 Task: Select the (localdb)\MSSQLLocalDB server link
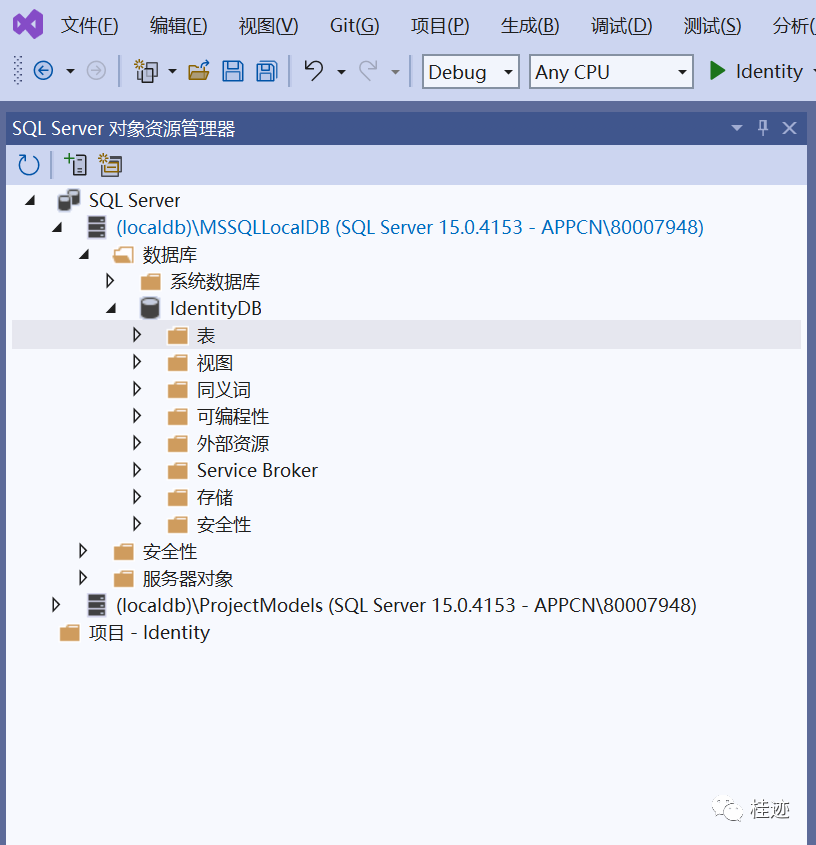tap(410, 227)
